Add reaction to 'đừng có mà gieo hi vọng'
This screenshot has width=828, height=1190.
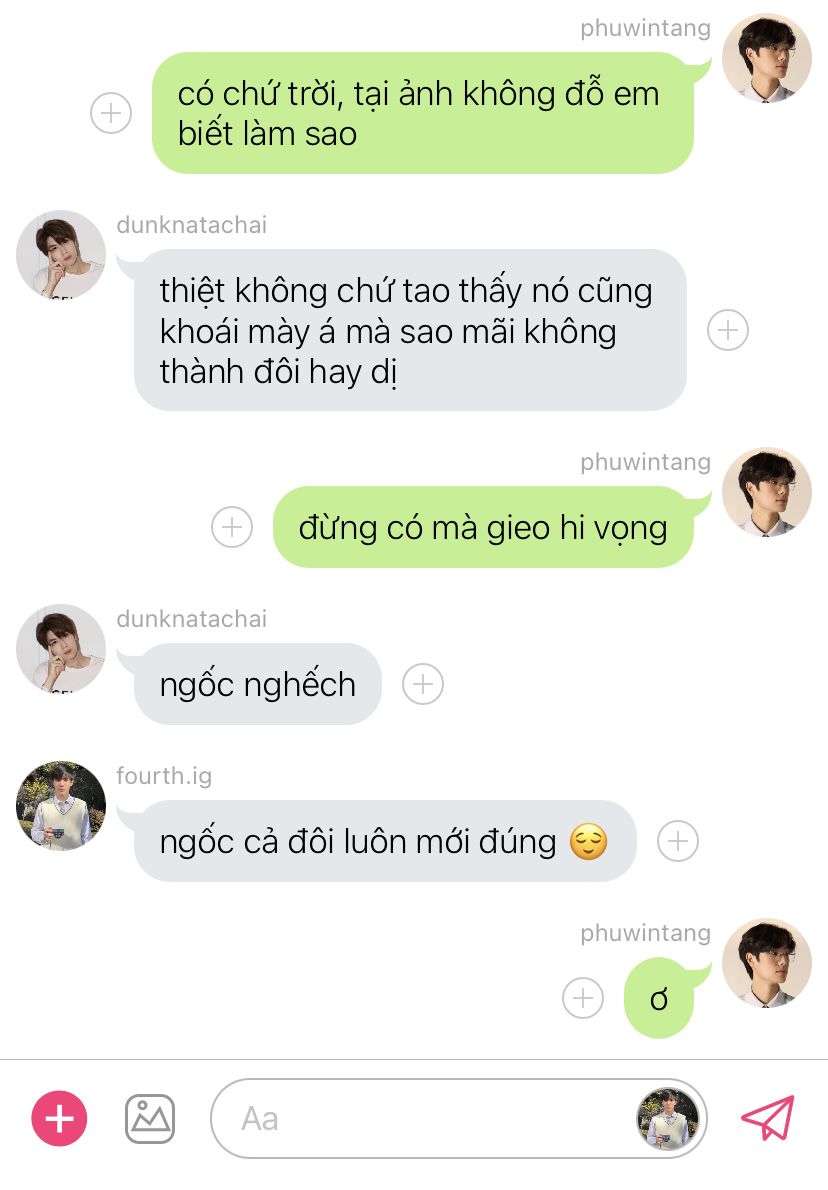coord(231,527)
